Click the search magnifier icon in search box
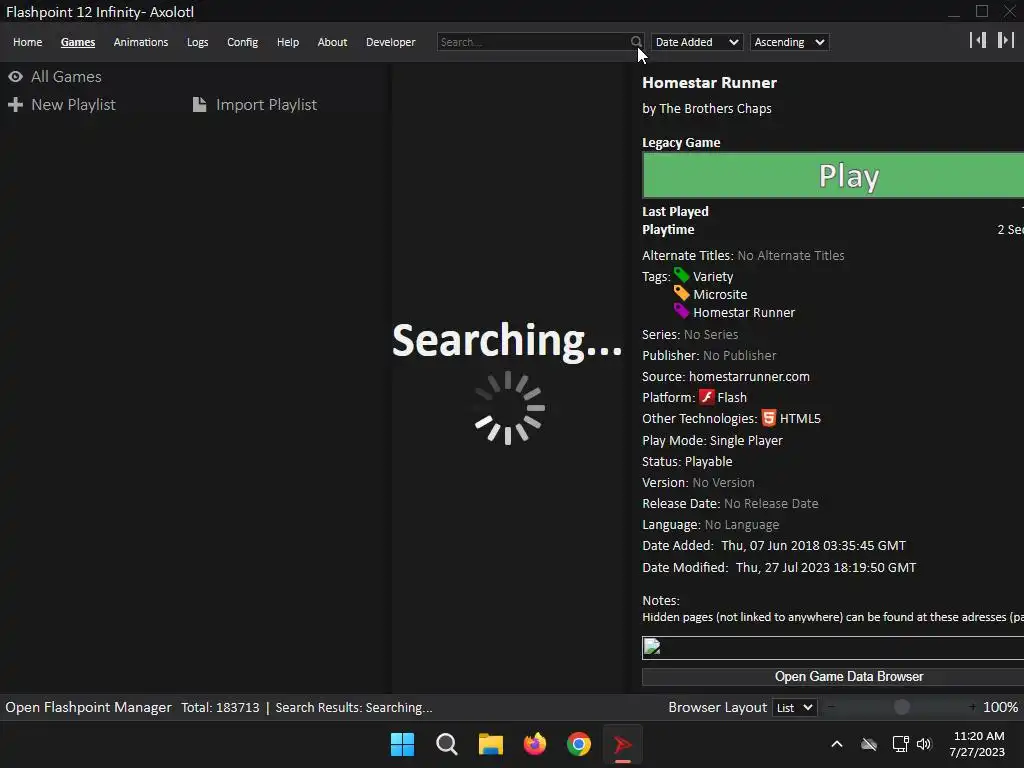 (636, 42)
